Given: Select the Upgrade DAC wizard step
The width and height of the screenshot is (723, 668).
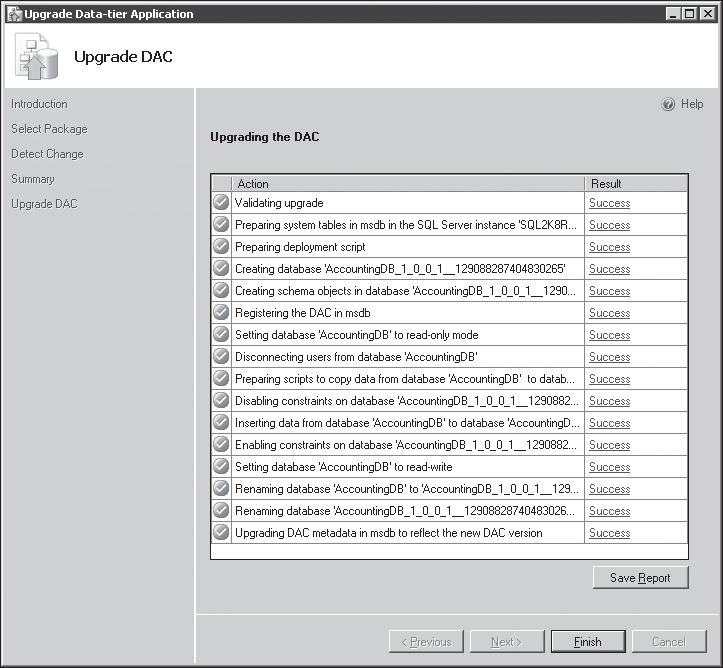Looking at the screenshot, I should click(x=44, y=204).
